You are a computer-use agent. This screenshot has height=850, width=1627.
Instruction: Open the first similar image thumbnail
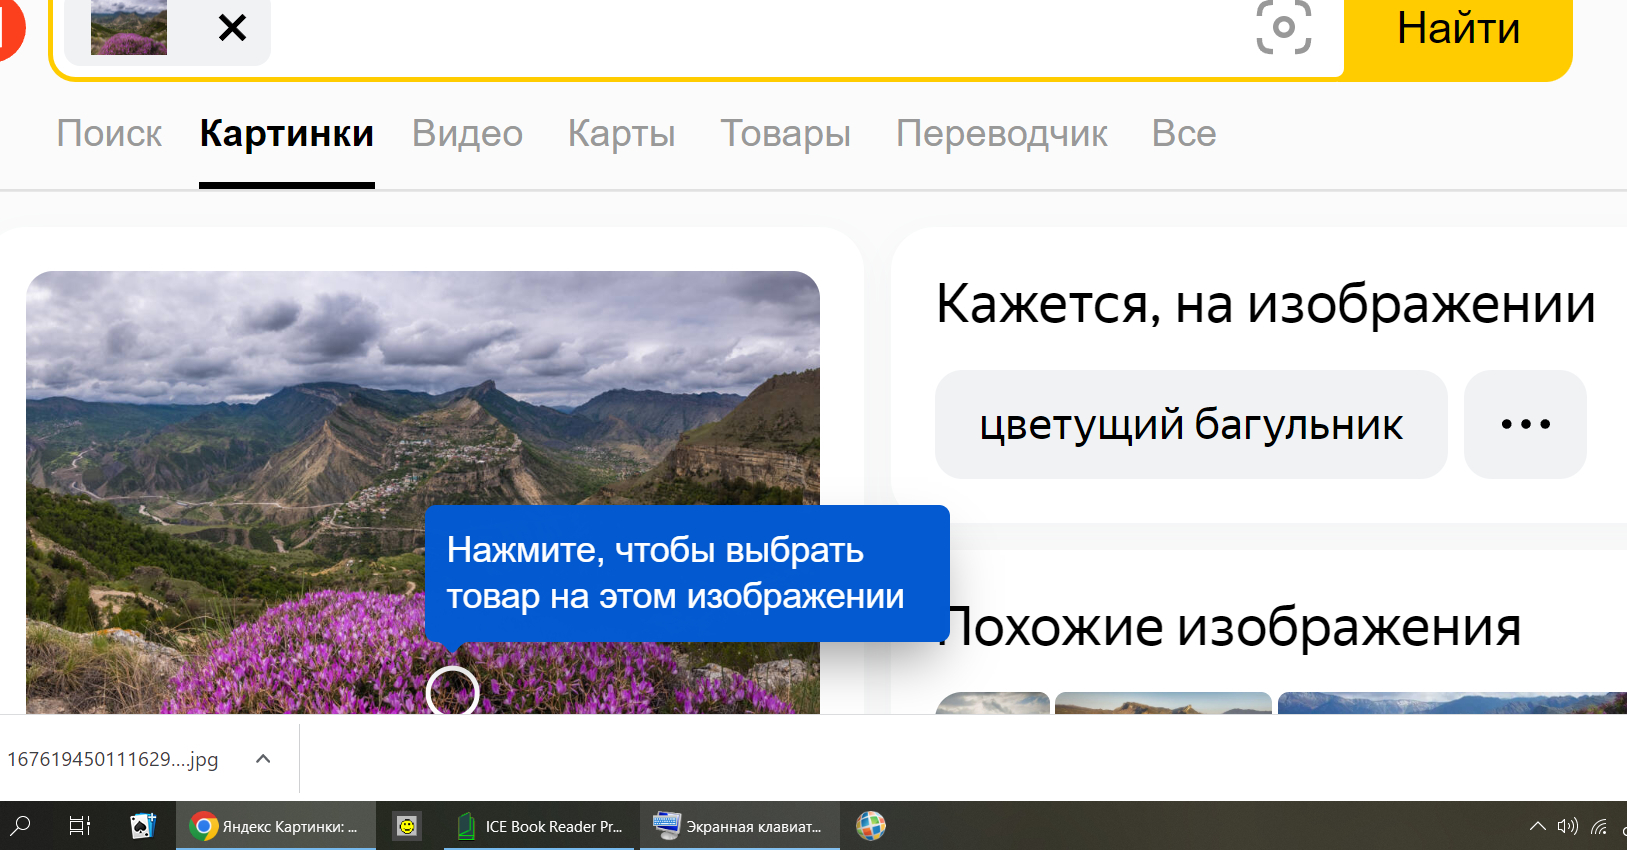993,703
